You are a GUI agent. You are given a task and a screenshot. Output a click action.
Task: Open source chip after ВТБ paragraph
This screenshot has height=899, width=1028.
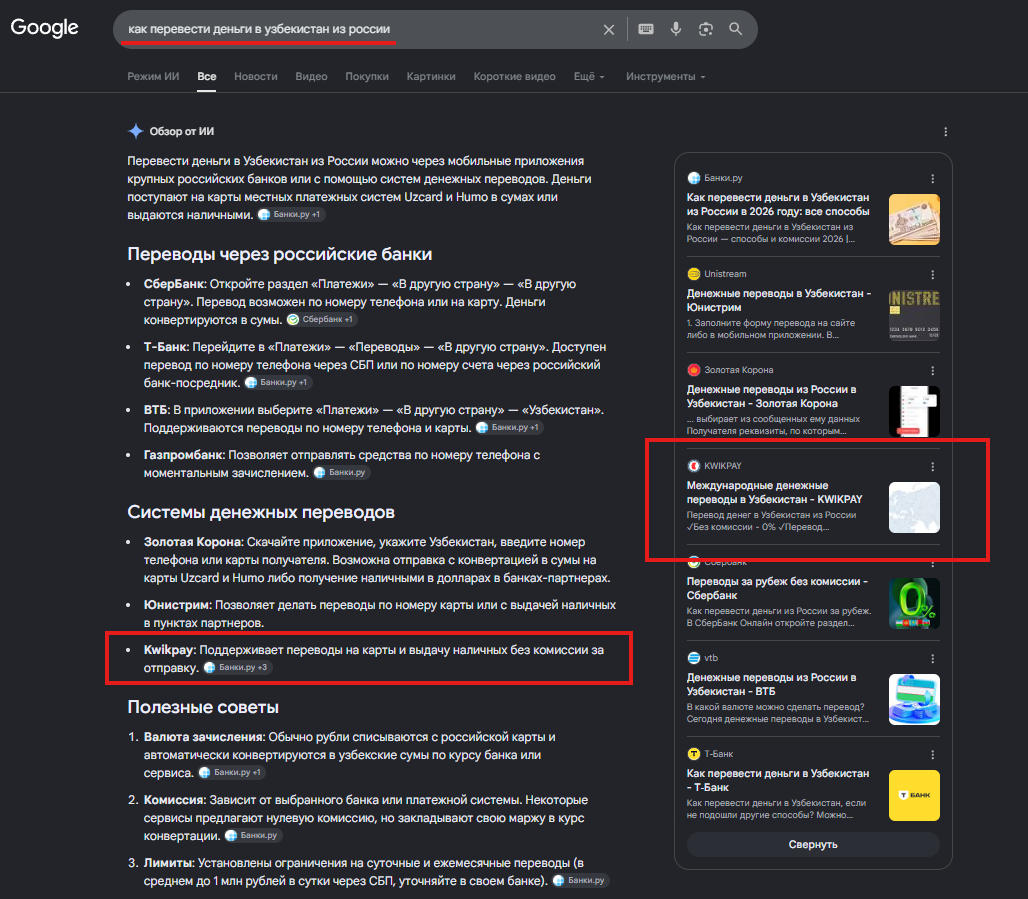(x=509, y=428)
